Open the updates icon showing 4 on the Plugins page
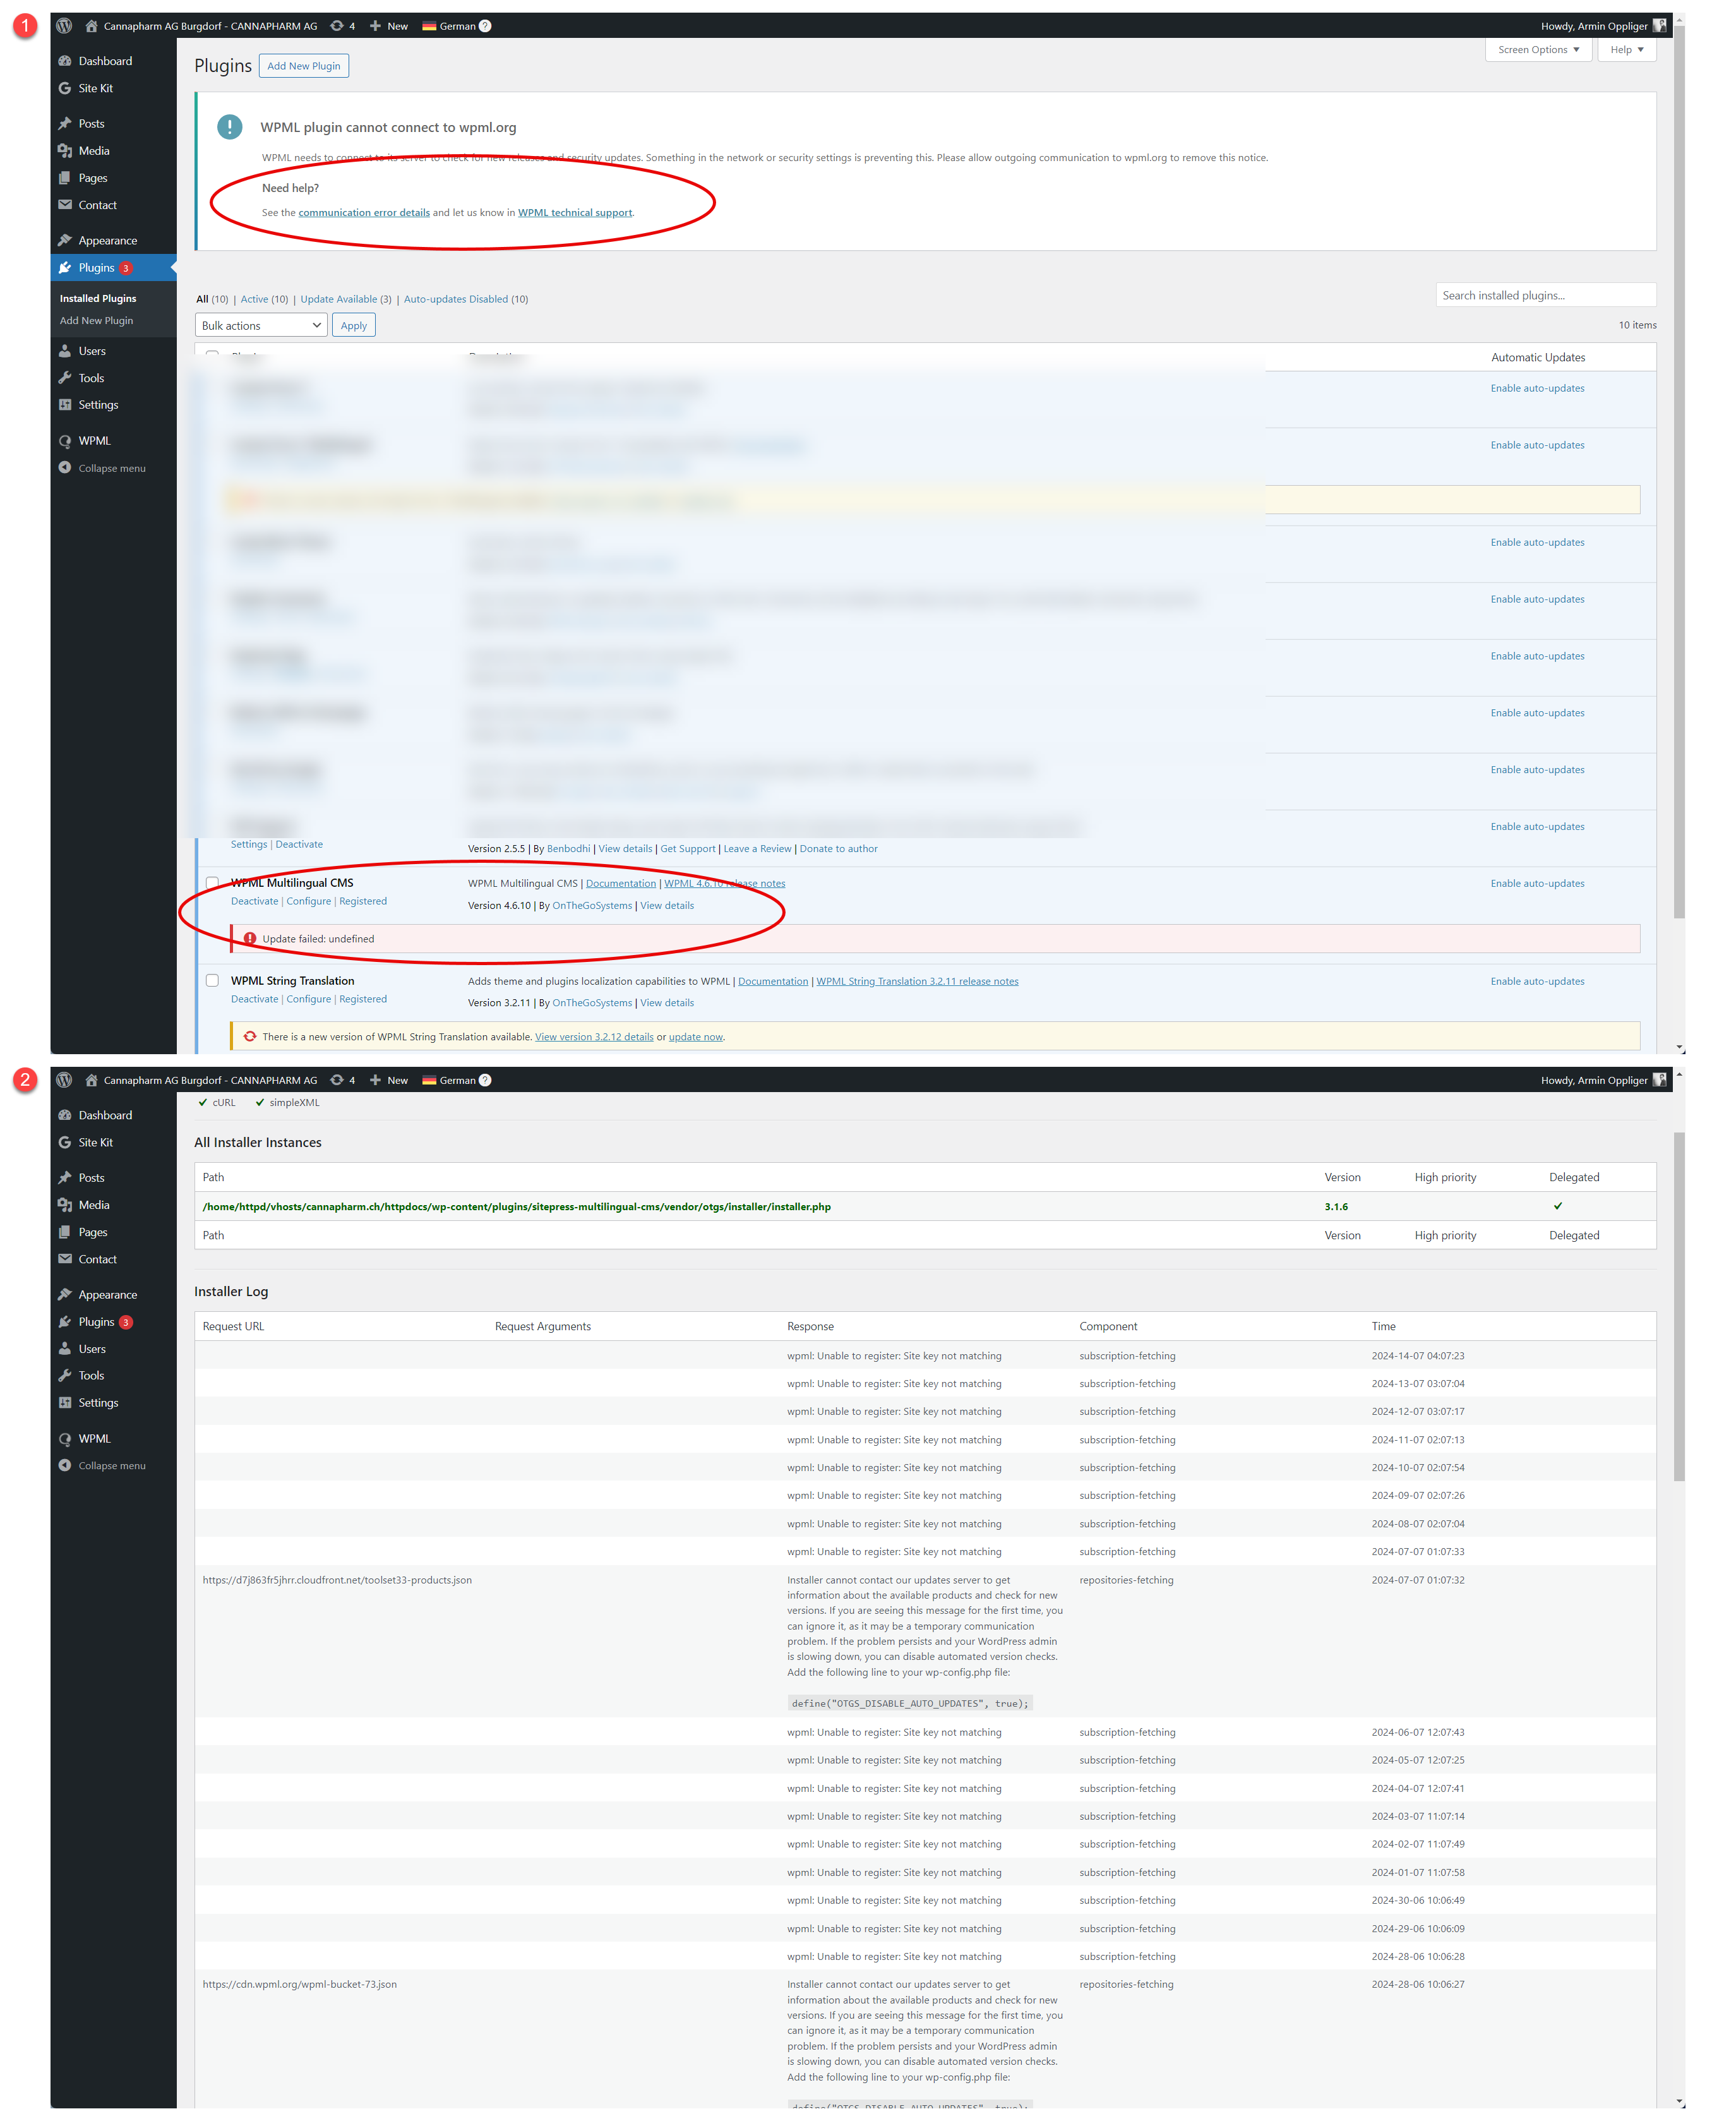 337,26
